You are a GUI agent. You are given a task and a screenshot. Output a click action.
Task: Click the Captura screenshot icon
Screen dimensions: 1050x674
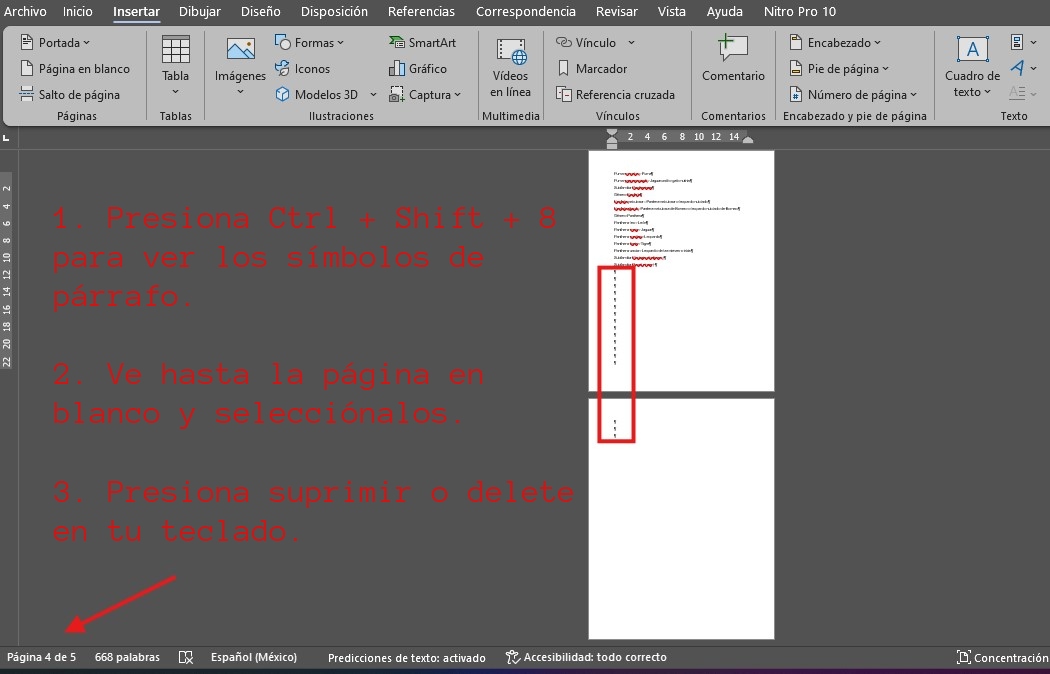coord(396,94)
